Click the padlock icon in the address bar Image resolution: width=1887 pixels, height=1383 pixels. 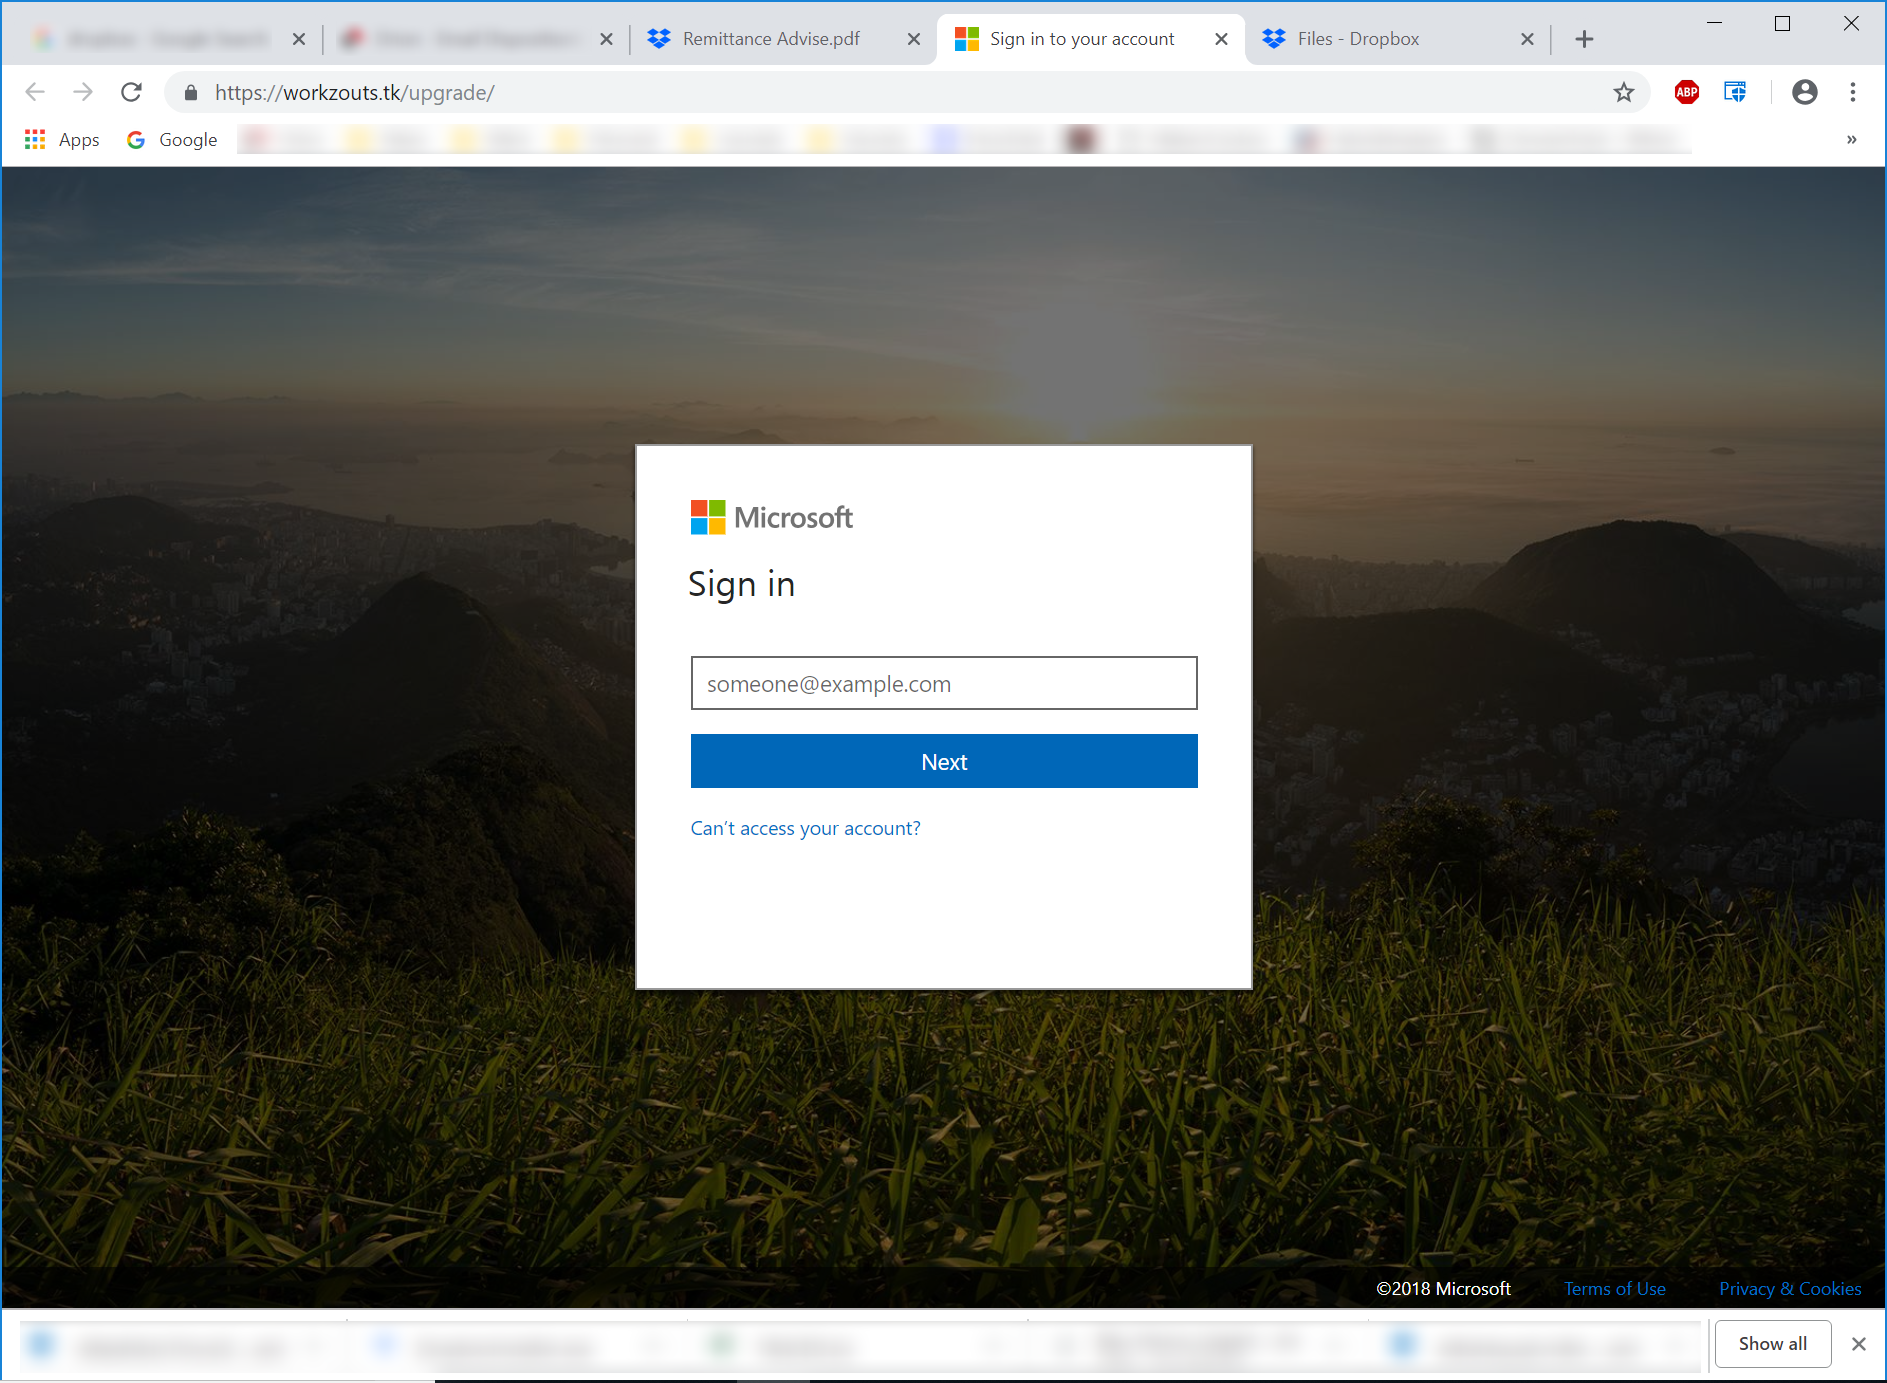[189, 92]
